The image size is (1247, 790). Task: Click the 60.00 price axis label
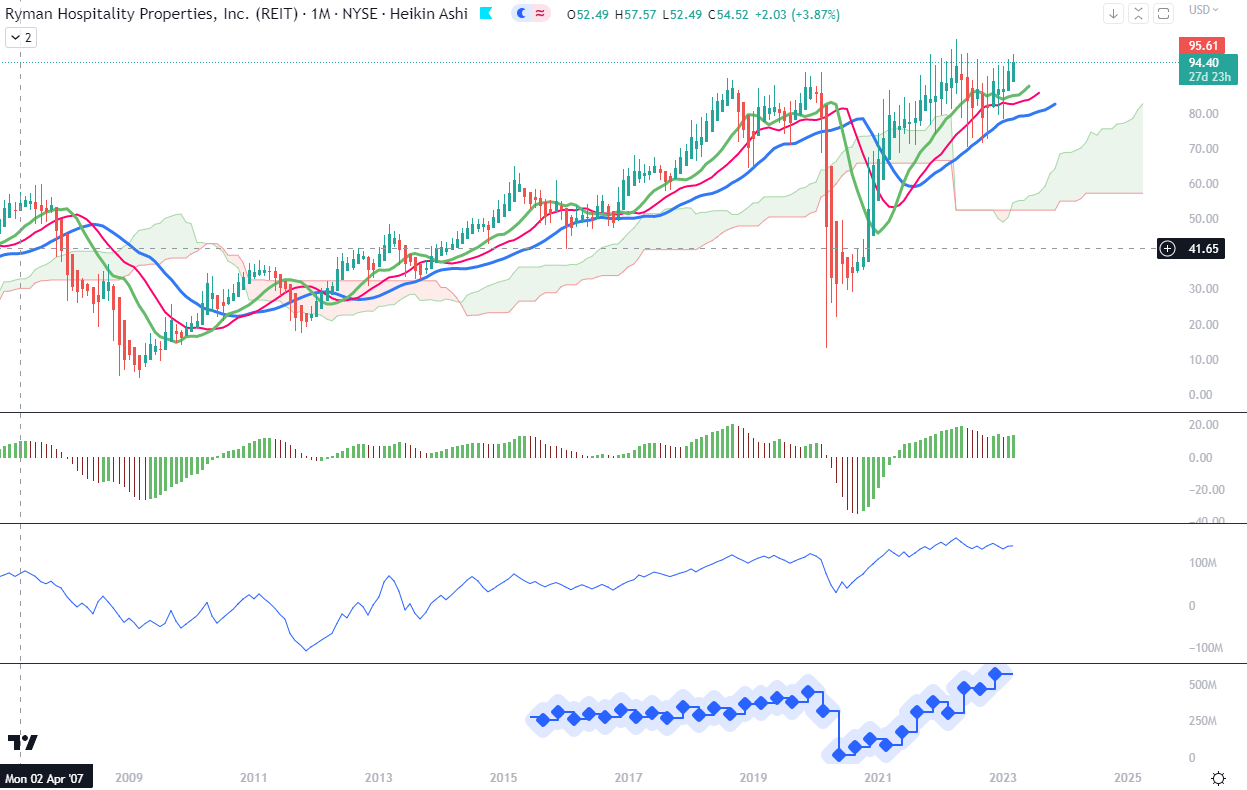coord(1203,184)
